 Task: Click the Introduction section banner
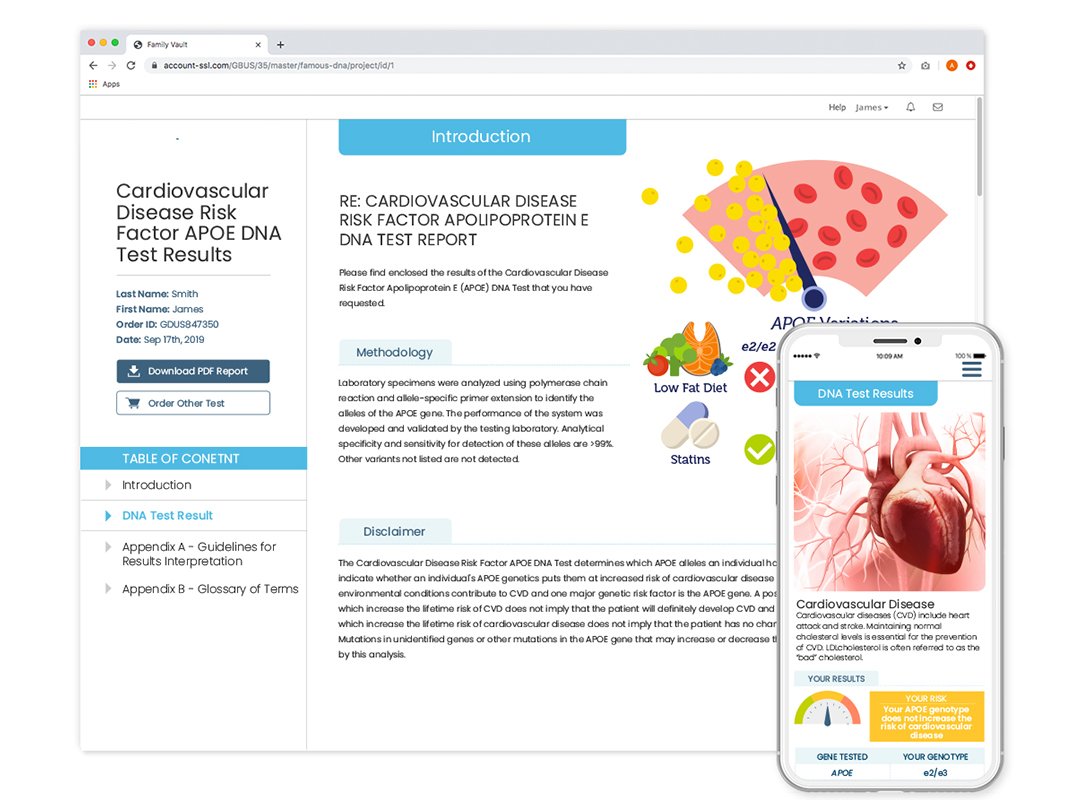(x=482, y=136)
